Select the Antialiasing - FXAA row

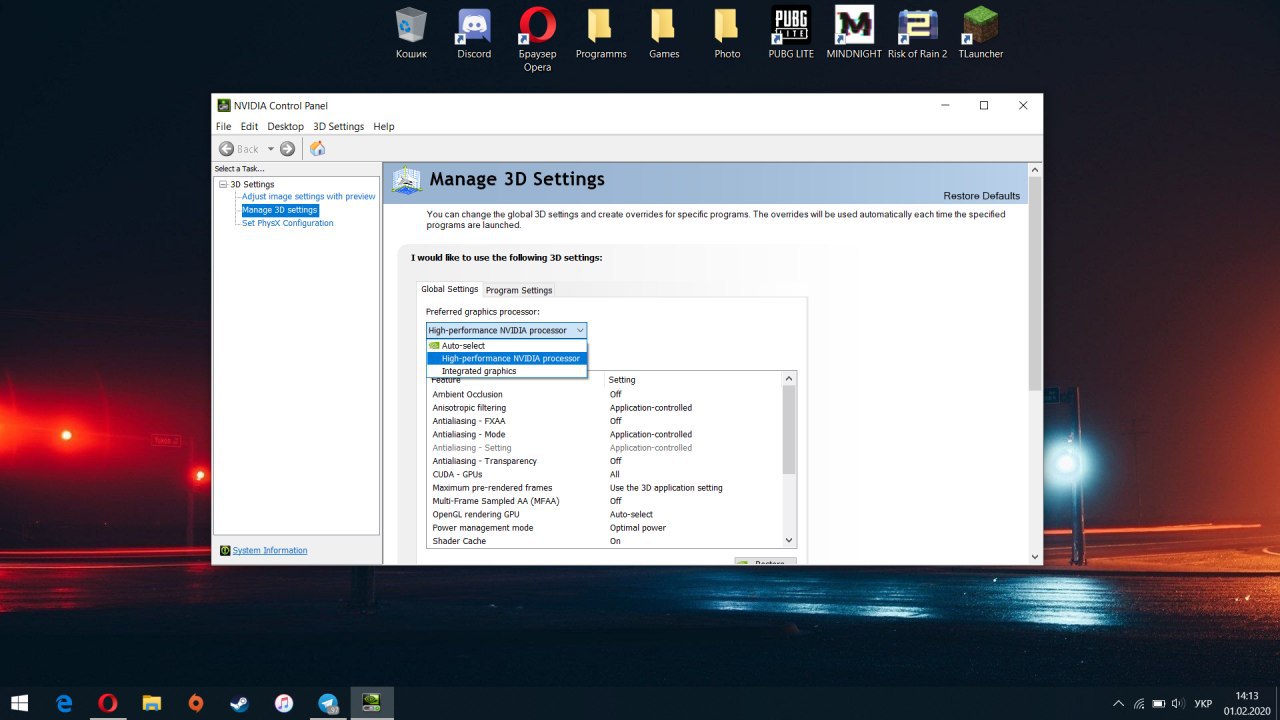coord(604,421)
